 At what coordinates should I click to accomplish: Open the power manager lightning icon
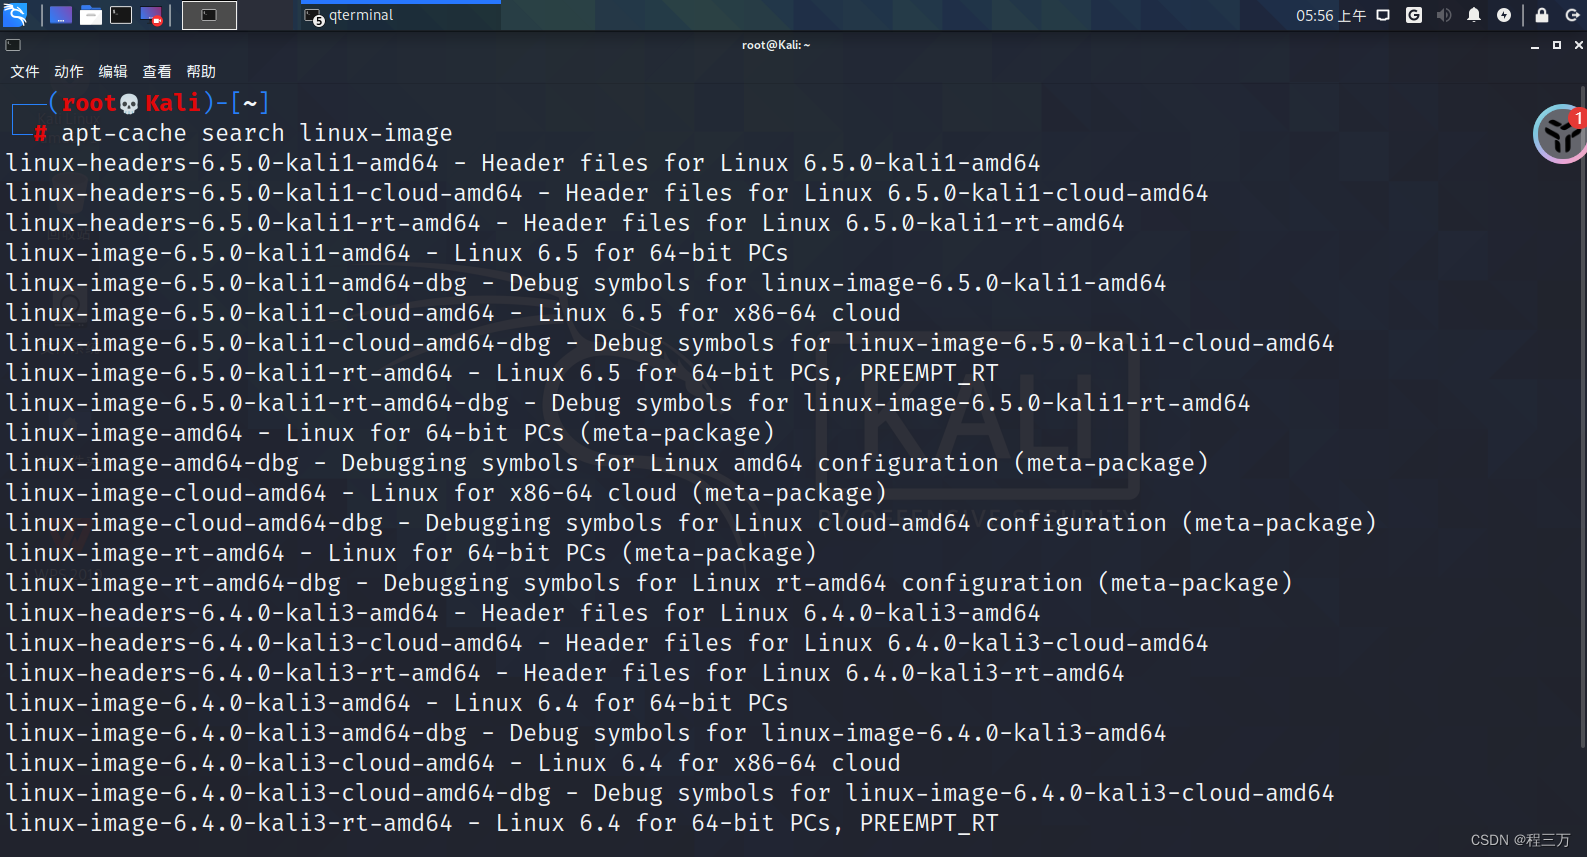[1504, 15]
